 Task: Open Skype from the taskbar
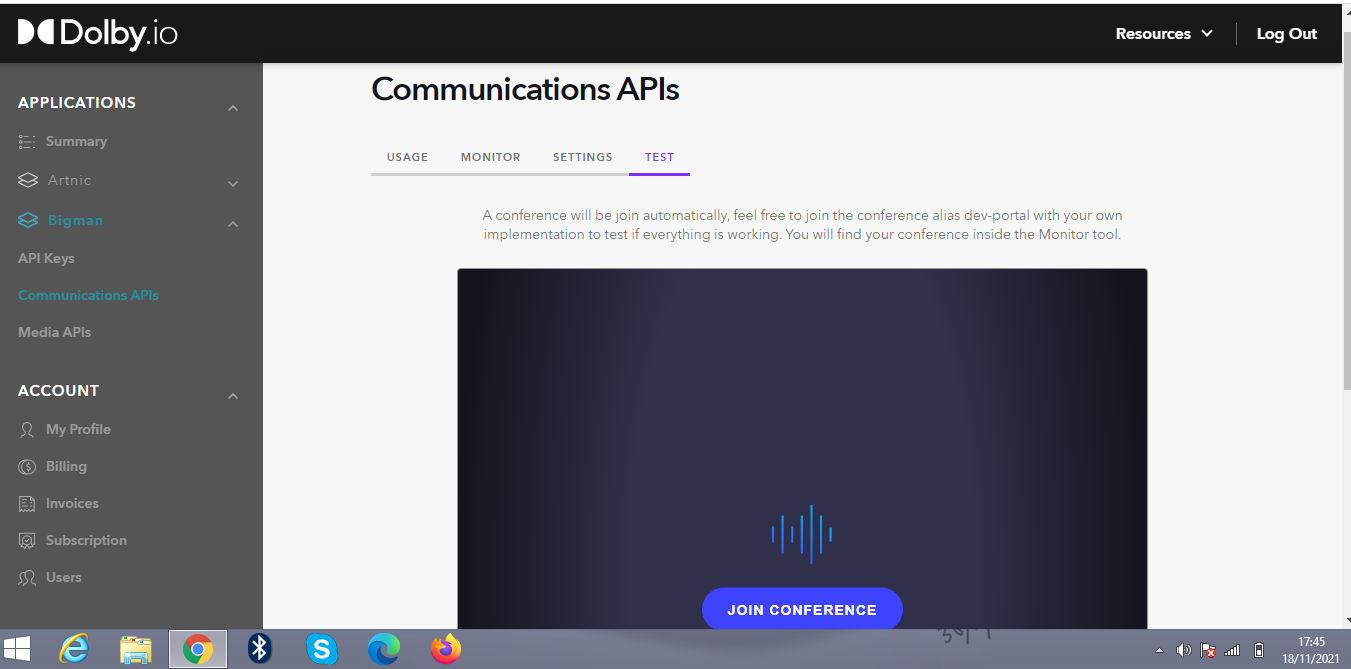pos(321,649)
